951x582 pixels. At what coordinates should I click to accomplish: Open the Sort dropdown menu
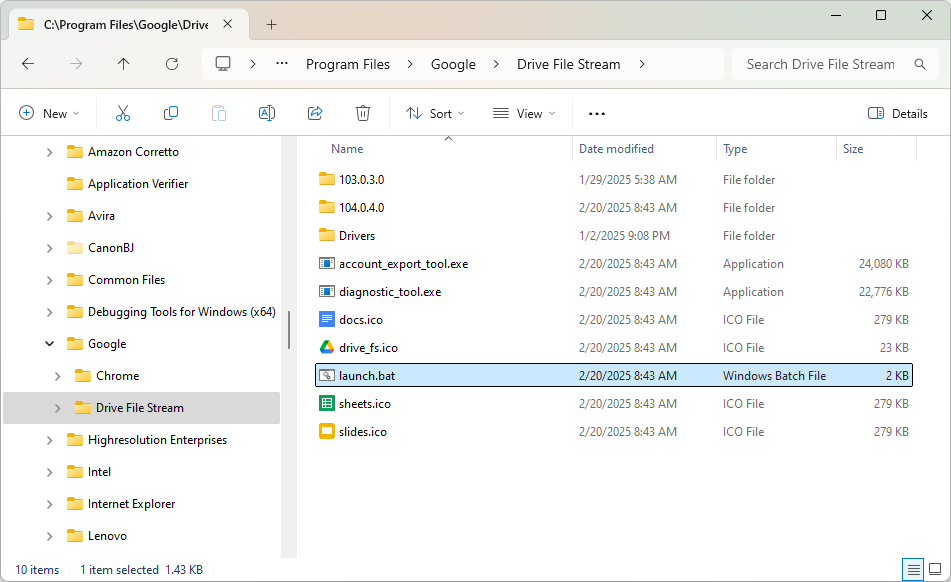435,113
